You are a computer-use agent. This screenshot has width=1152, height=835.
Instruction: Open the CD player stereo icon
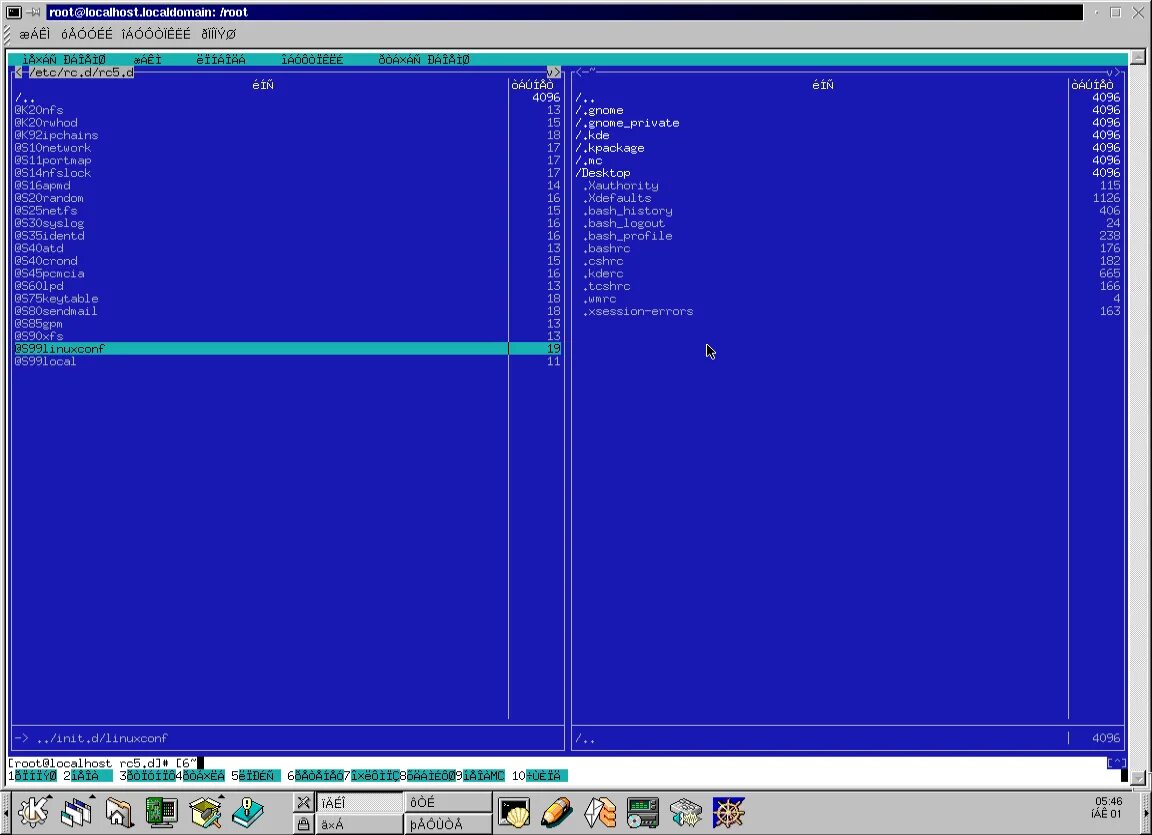(643, 812)
